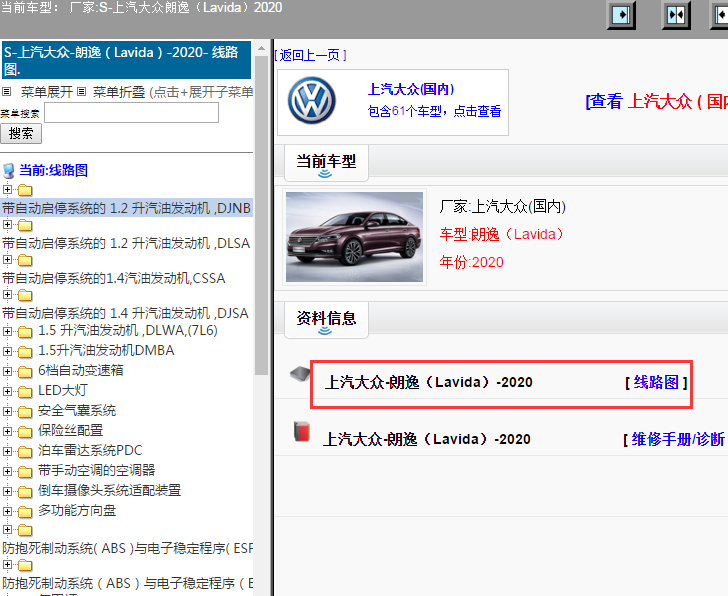The width and height of the screenshot is (728, 596).
Task: Expand the 6档自动变速箱 node
Action: [7, 371]
